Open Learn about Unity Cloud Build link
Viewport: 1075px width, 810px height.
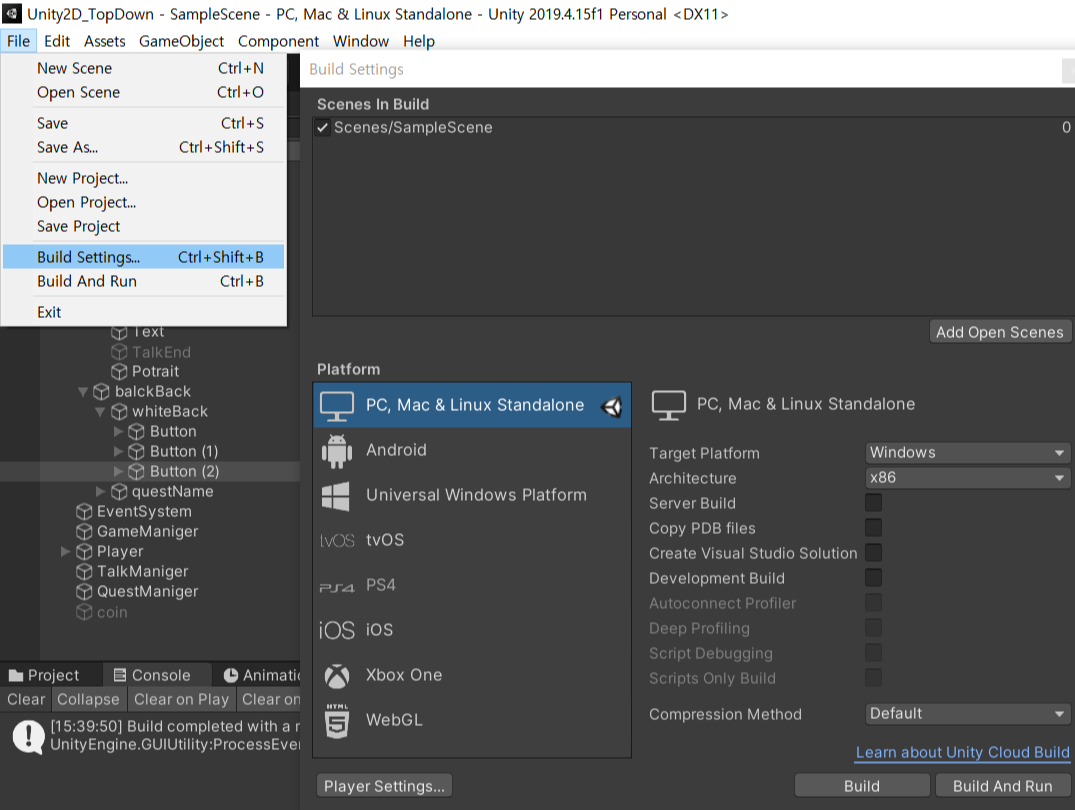coord(963,752)
